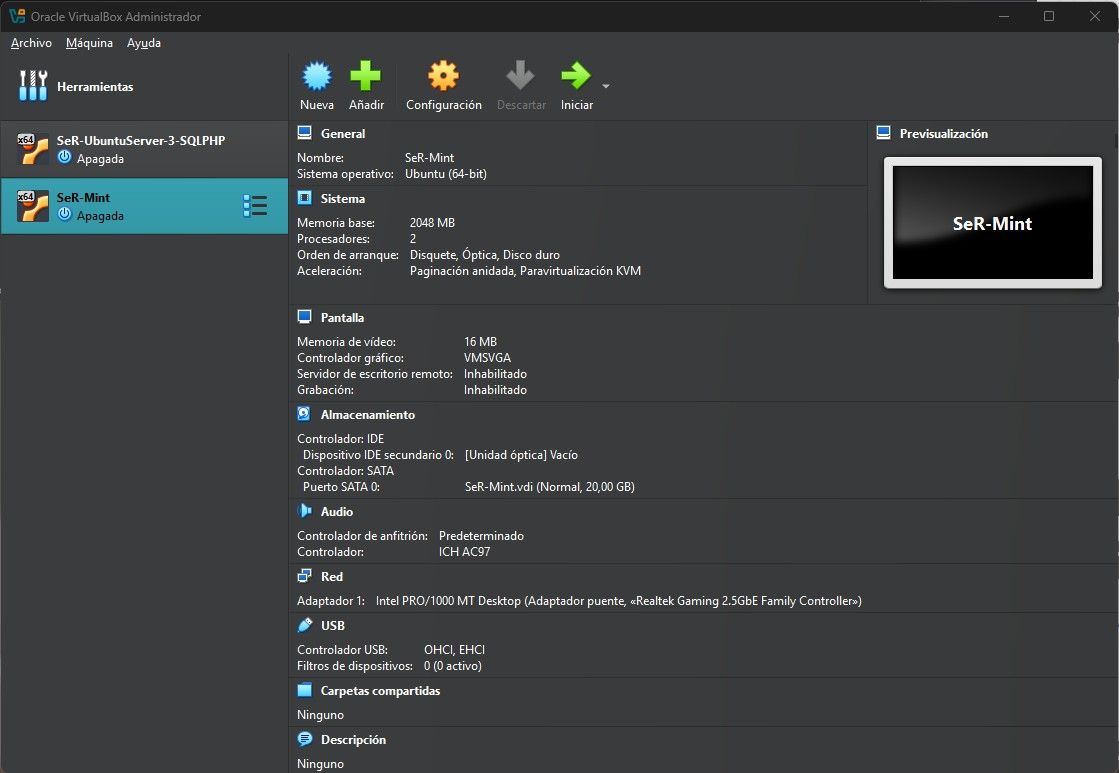Click the 'OHCI, EHCI' USB controller value
Viewport: 1119px width, 773px height.
coord(454,650)
